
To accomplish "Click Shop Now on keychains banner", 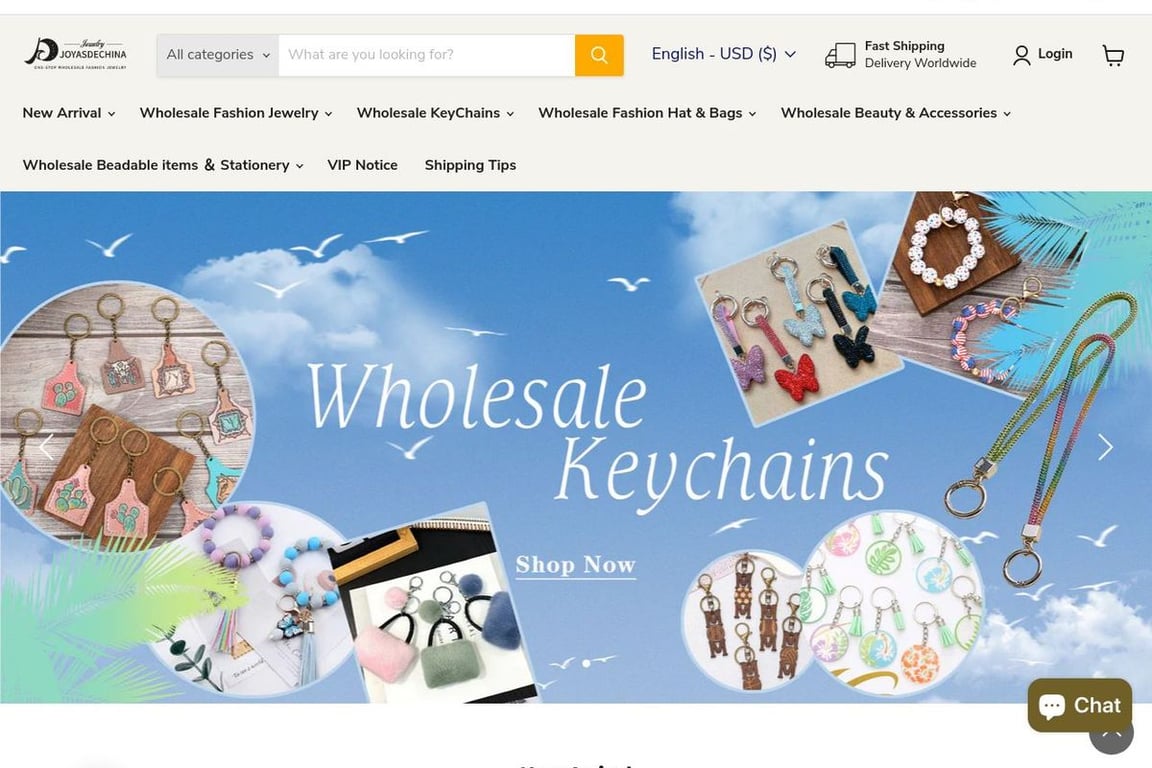I will [575, 565].
